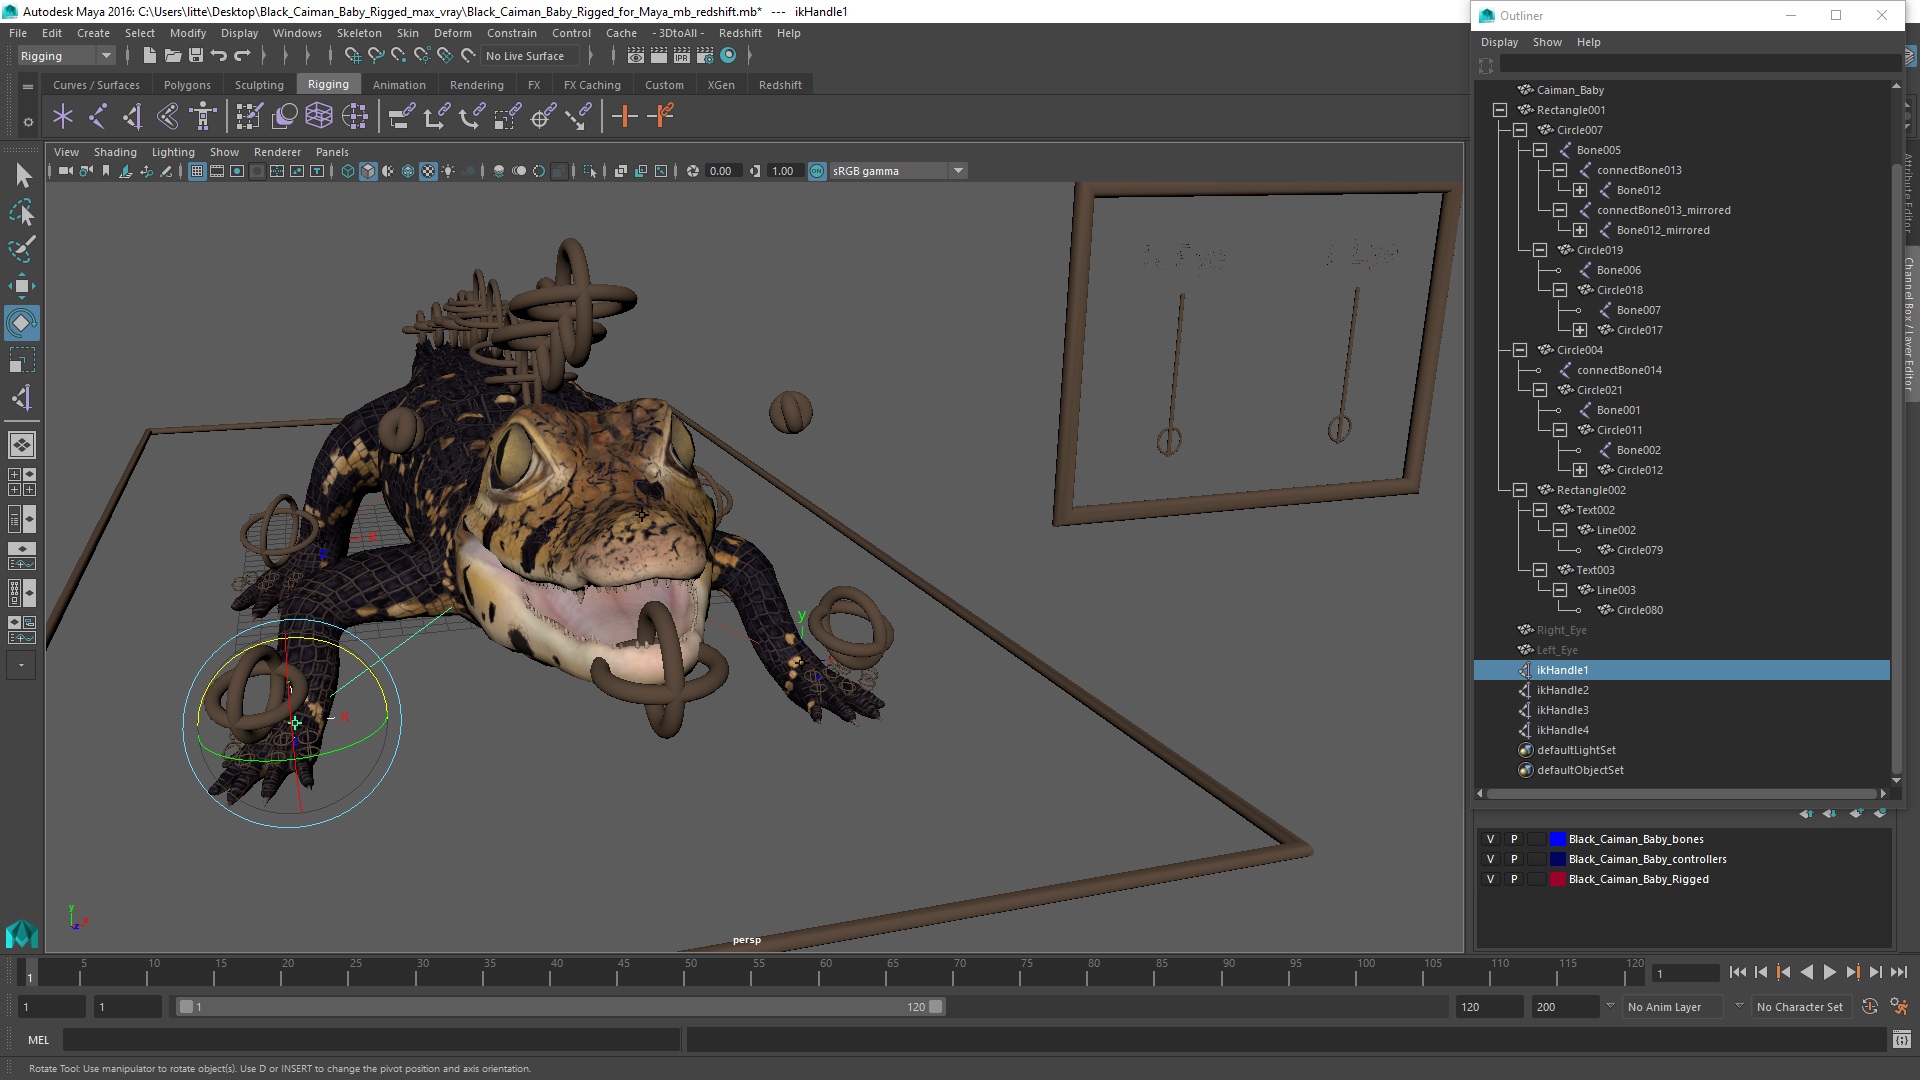
Task: Click the range slider bar handle at 120
Action: point(936,1007)
